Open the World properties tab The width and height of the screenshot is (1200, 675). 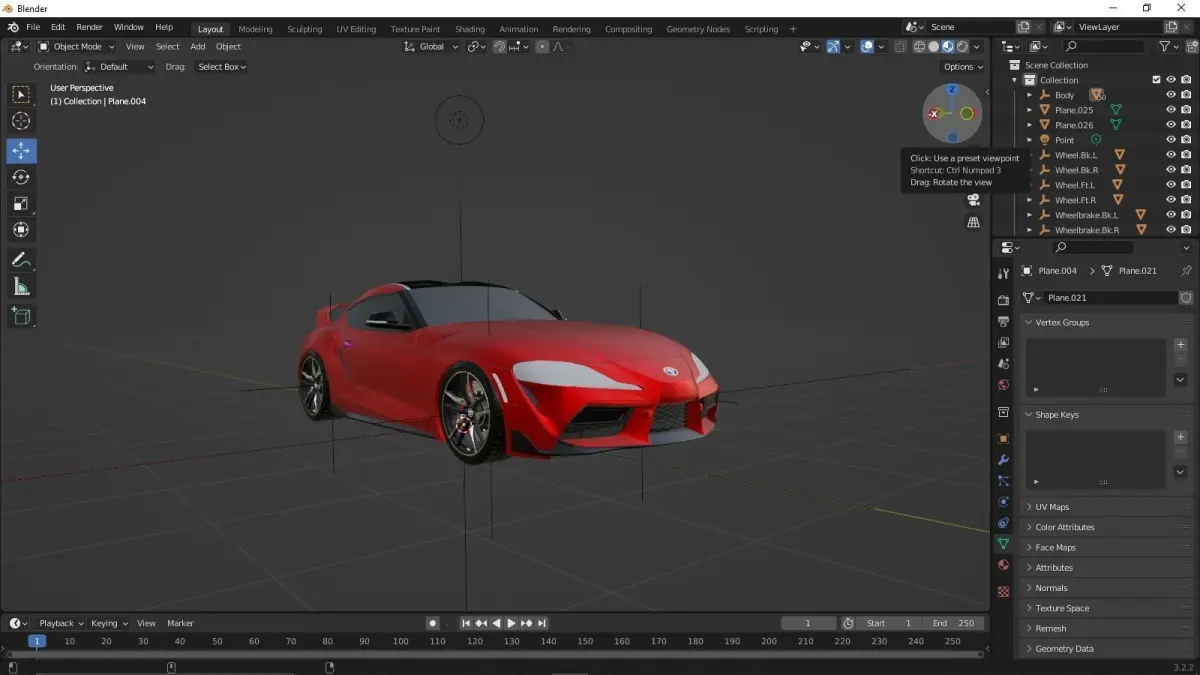1003,385
